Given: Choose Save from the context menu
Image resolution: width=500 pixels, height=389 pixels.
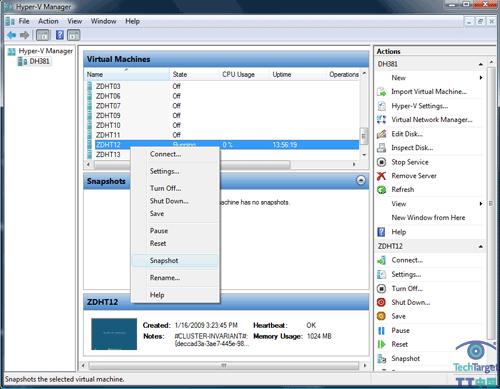Looking at the screenshot, I should click(x=175, y=214).
